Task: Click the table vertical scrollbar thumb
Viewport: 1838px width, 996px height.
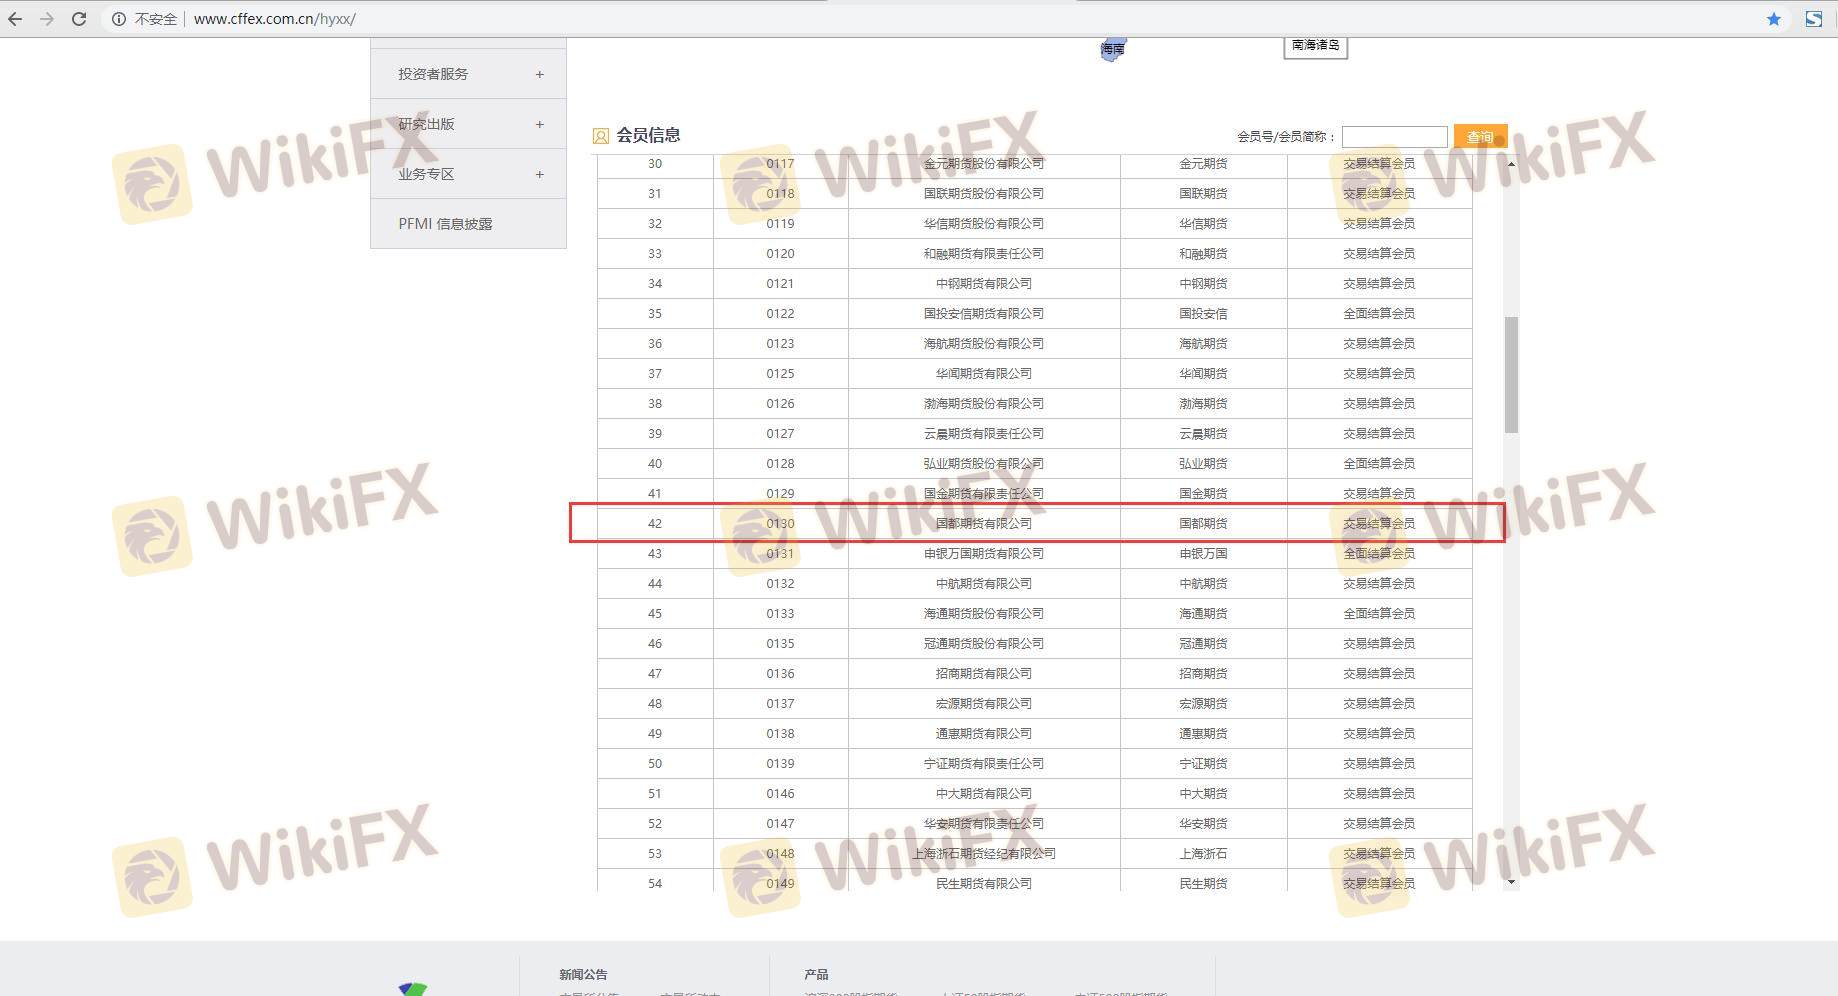Action: point(1511,375)
